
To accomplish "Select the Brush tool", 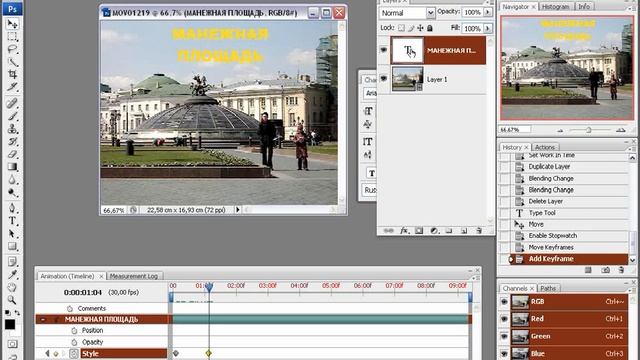I will click(x=12, y=116).
